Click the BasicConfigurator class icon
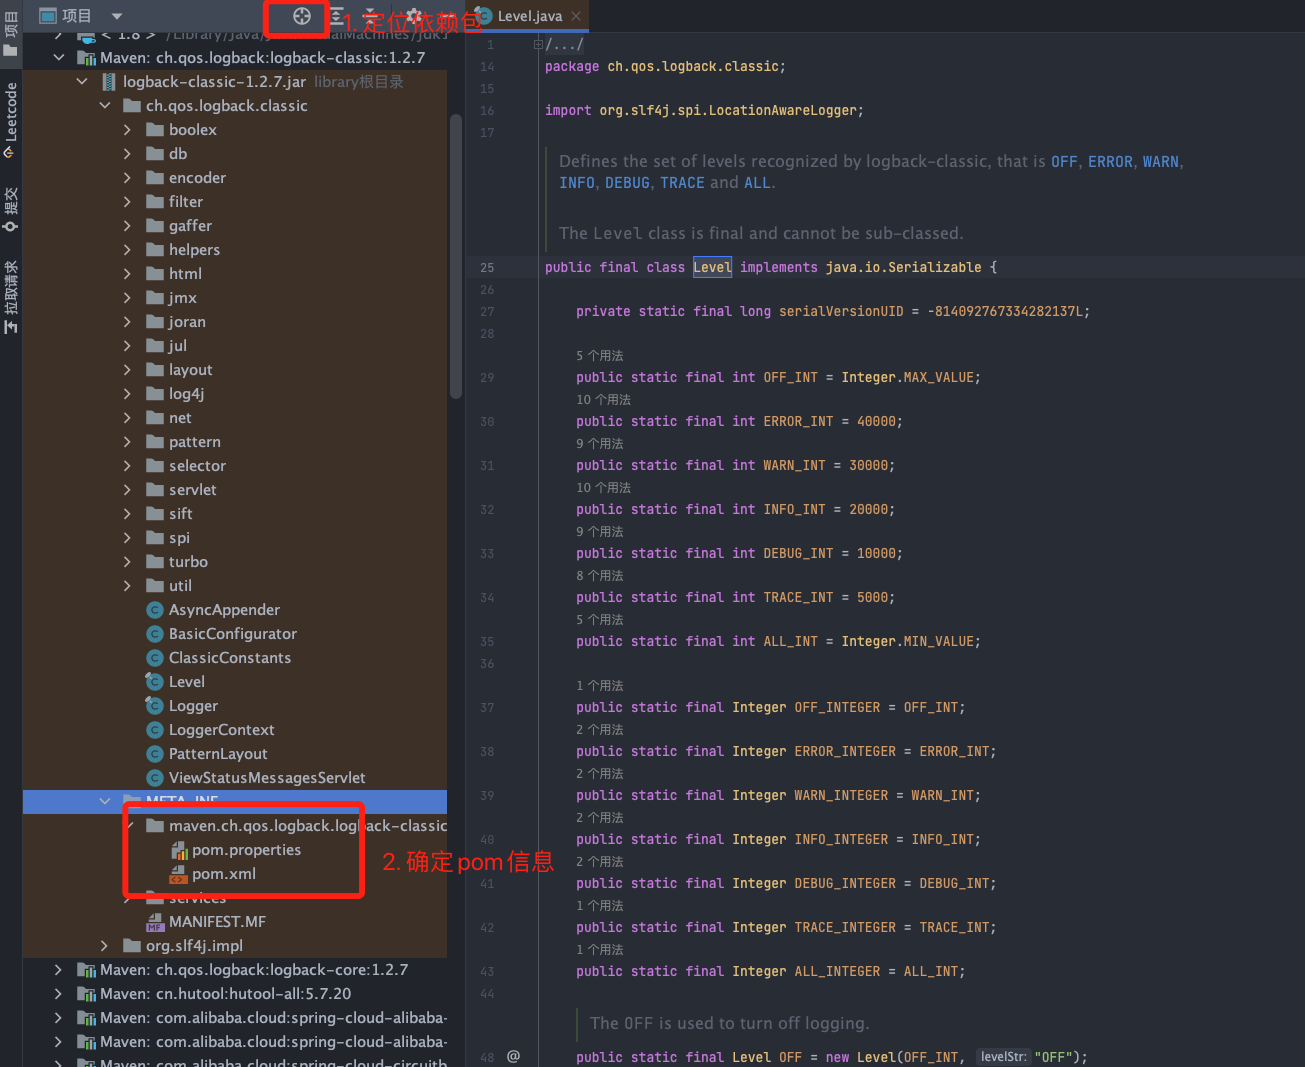 [x=154, y=634]
